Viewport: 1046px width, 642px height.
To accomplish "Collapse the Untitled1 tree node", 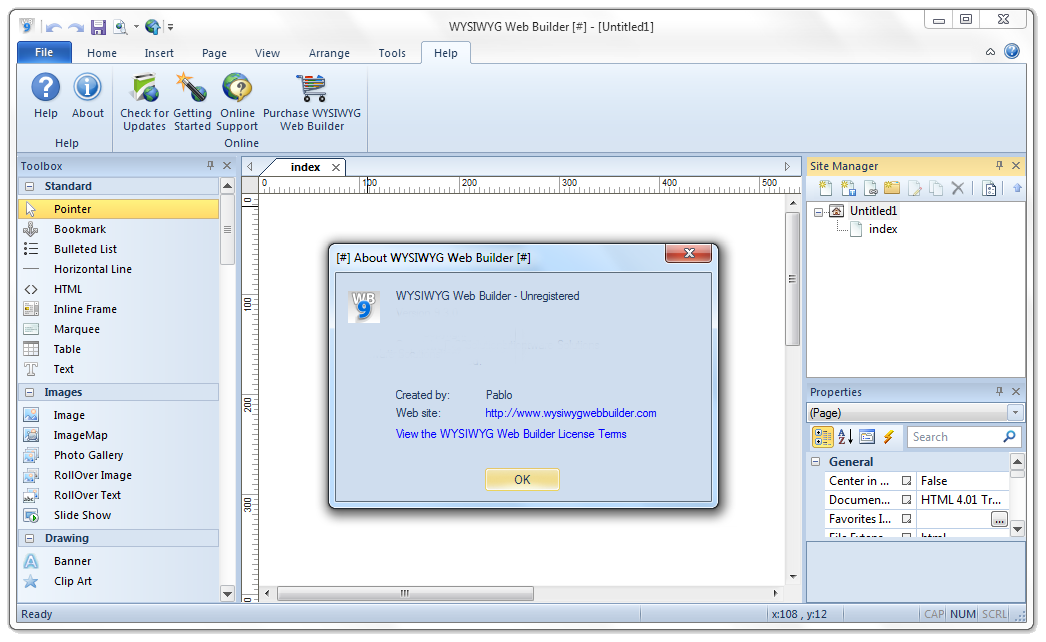I will (819, 212).
